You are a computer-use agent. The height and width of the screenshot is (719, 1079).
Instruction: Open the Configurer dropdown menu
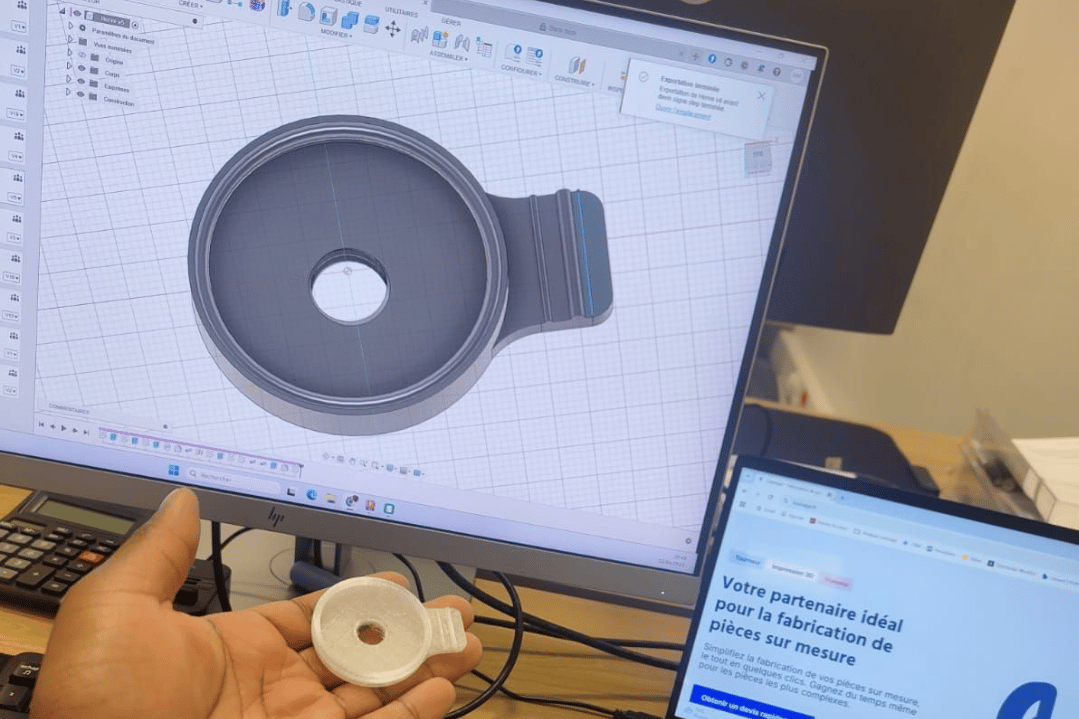pyautogui.click(x=520, y=70)
